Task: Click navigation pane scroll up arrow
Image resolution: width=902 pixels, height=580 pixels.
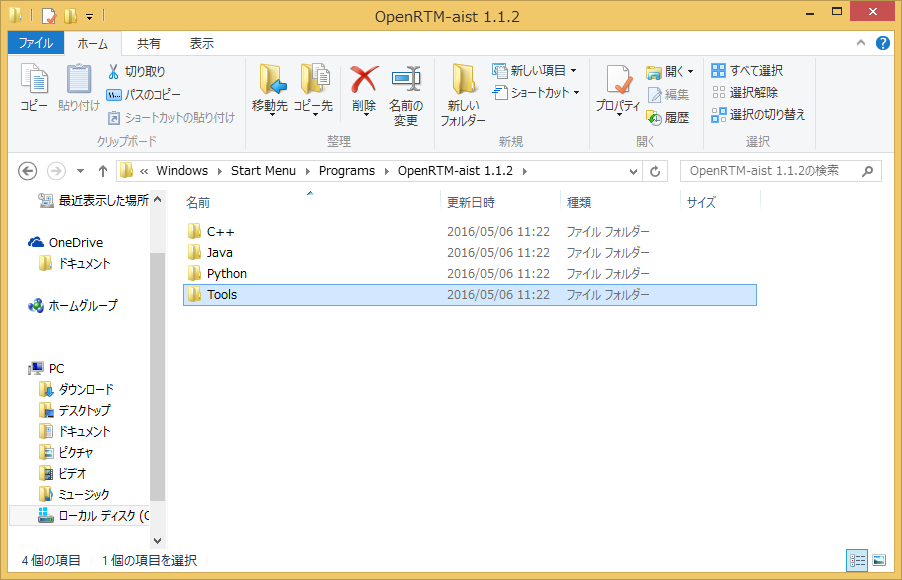Action: 158,199
